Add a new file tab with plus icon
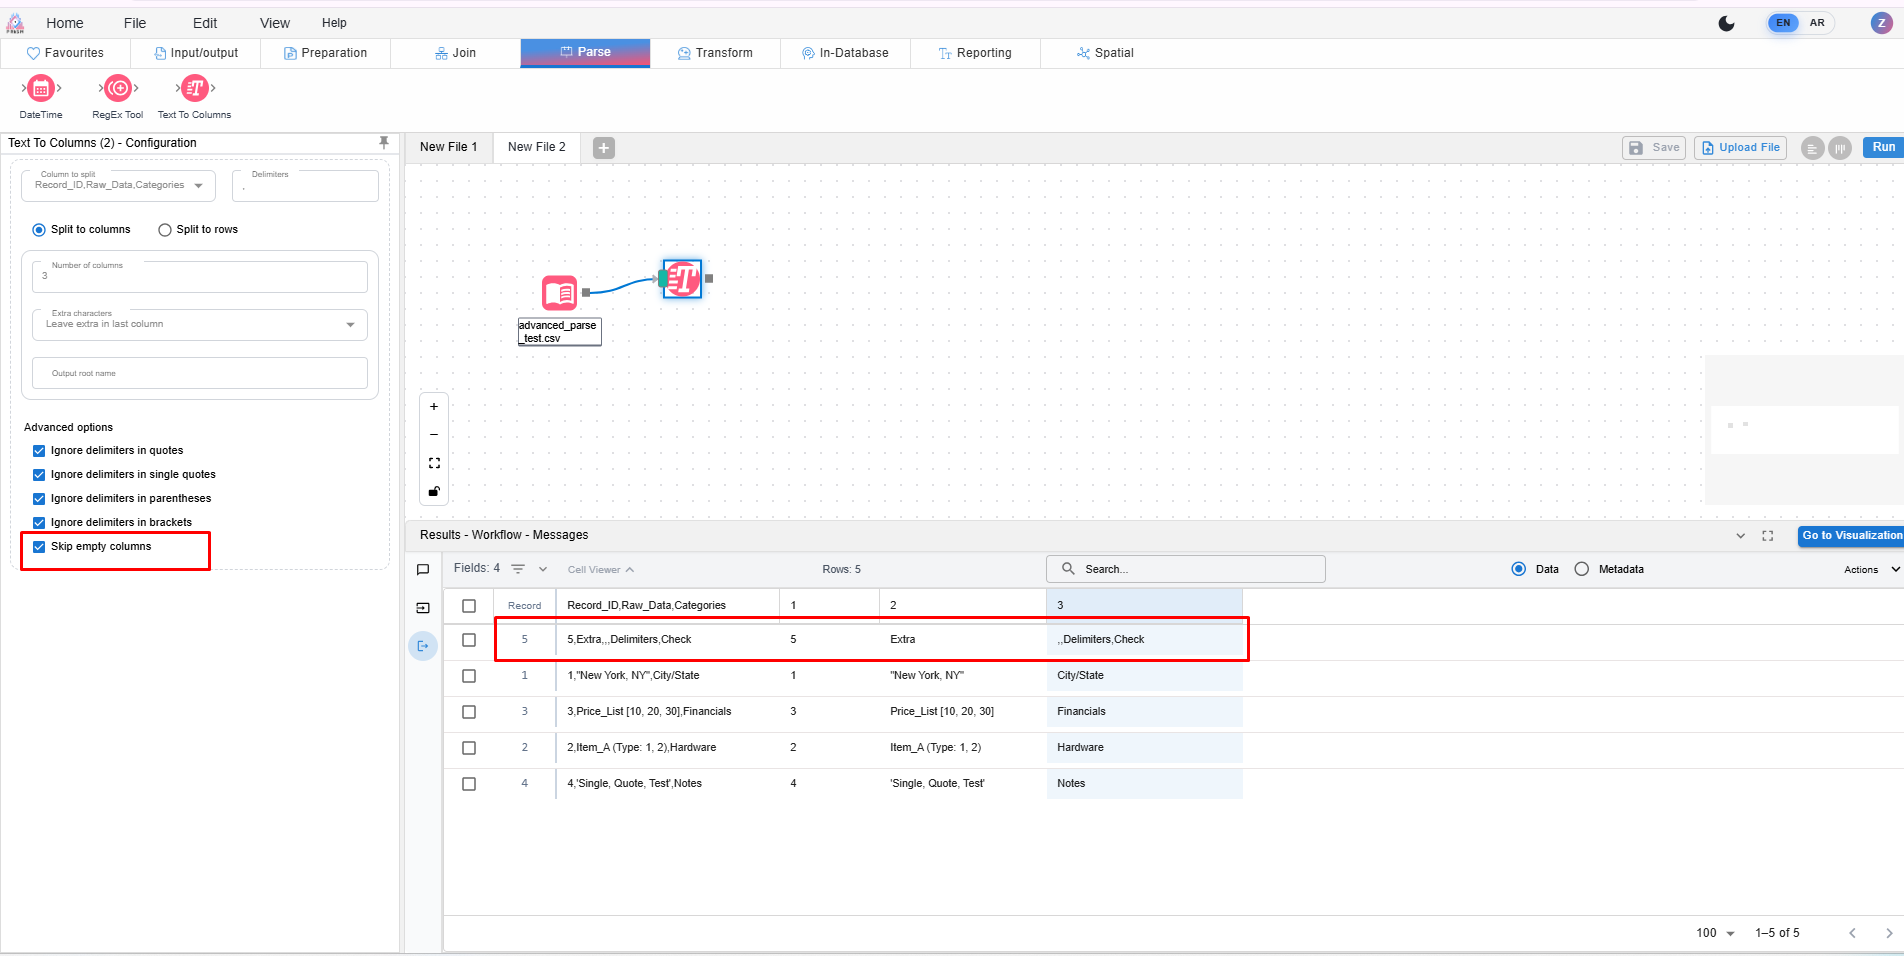The height and width of the screenshot is (956, 1904). (x=604, y=148)
